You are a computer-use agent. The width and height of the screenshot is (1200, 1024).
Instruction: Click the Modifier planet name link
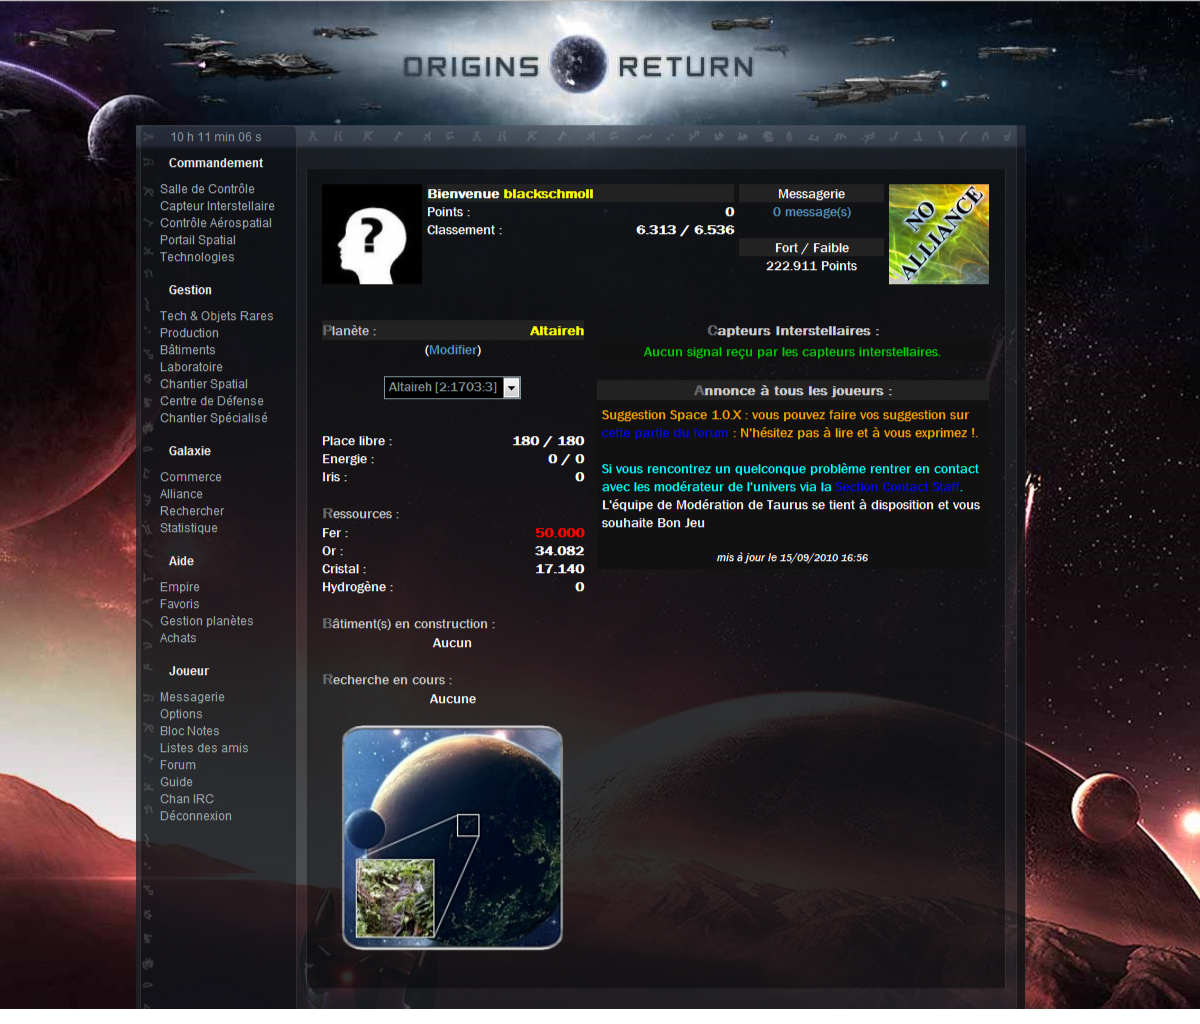click(453, 350)
